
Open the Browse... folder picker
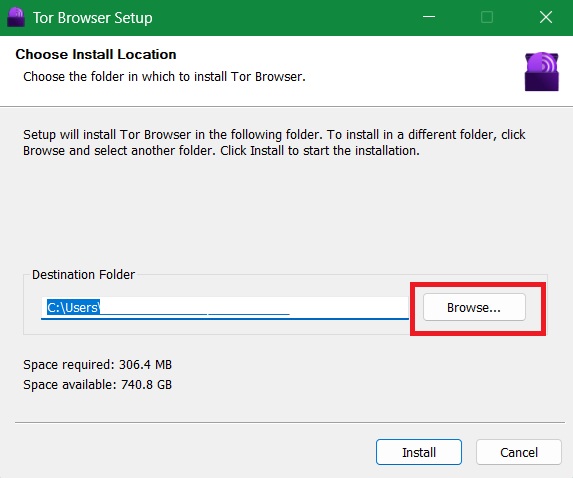coord(474,307)
